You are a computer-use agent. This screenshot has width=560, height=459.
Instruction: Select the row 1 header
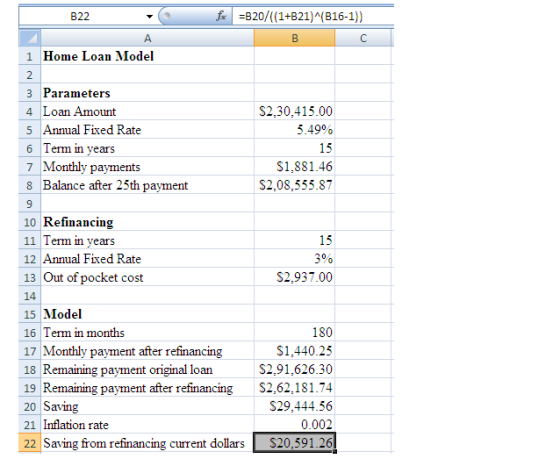[x=30, y=56]
